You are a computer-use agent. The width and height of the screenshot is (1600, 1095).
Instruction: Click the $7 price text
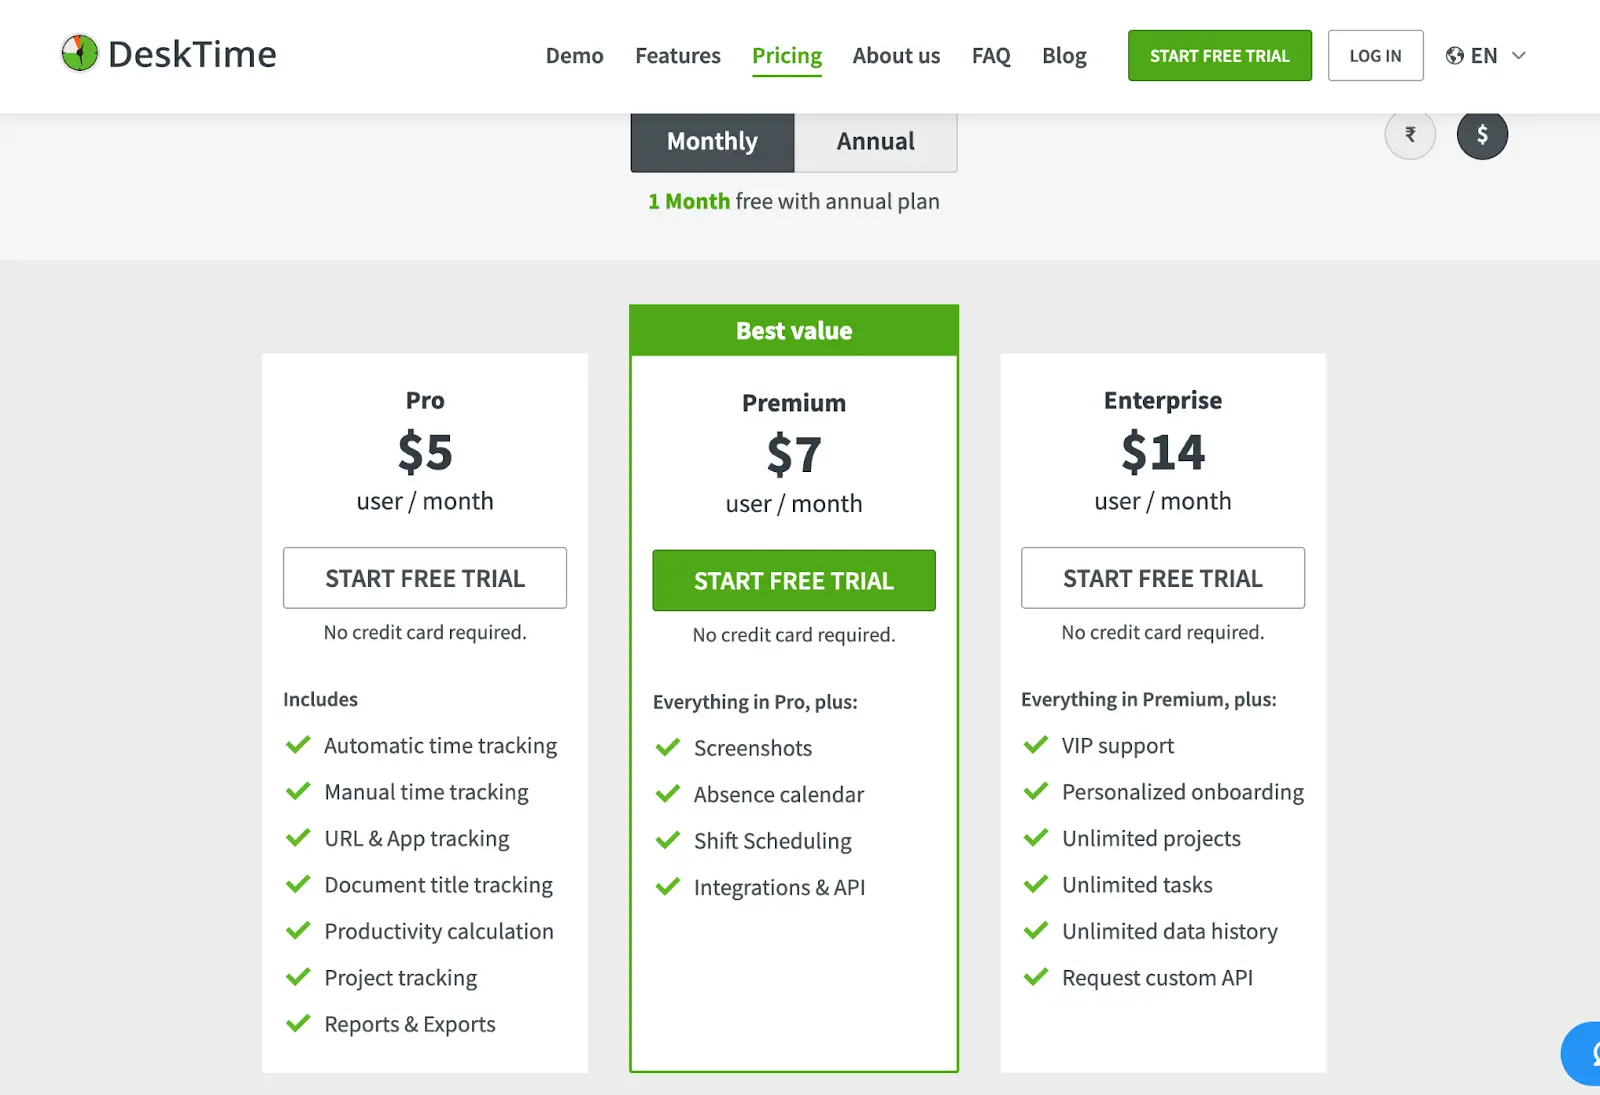click(794, 455)
